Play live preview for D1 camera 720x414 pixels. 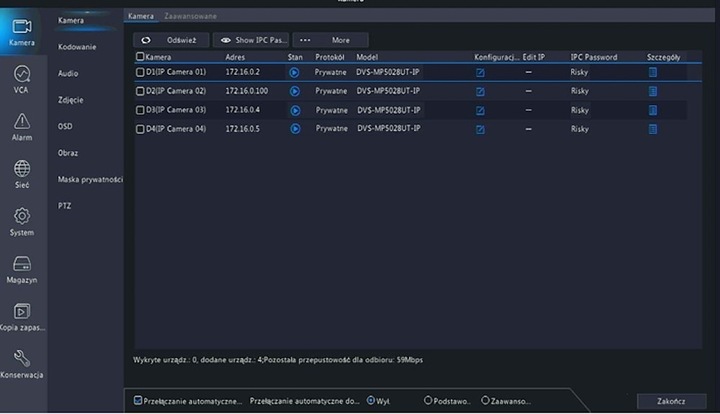(x=295, y=73)
